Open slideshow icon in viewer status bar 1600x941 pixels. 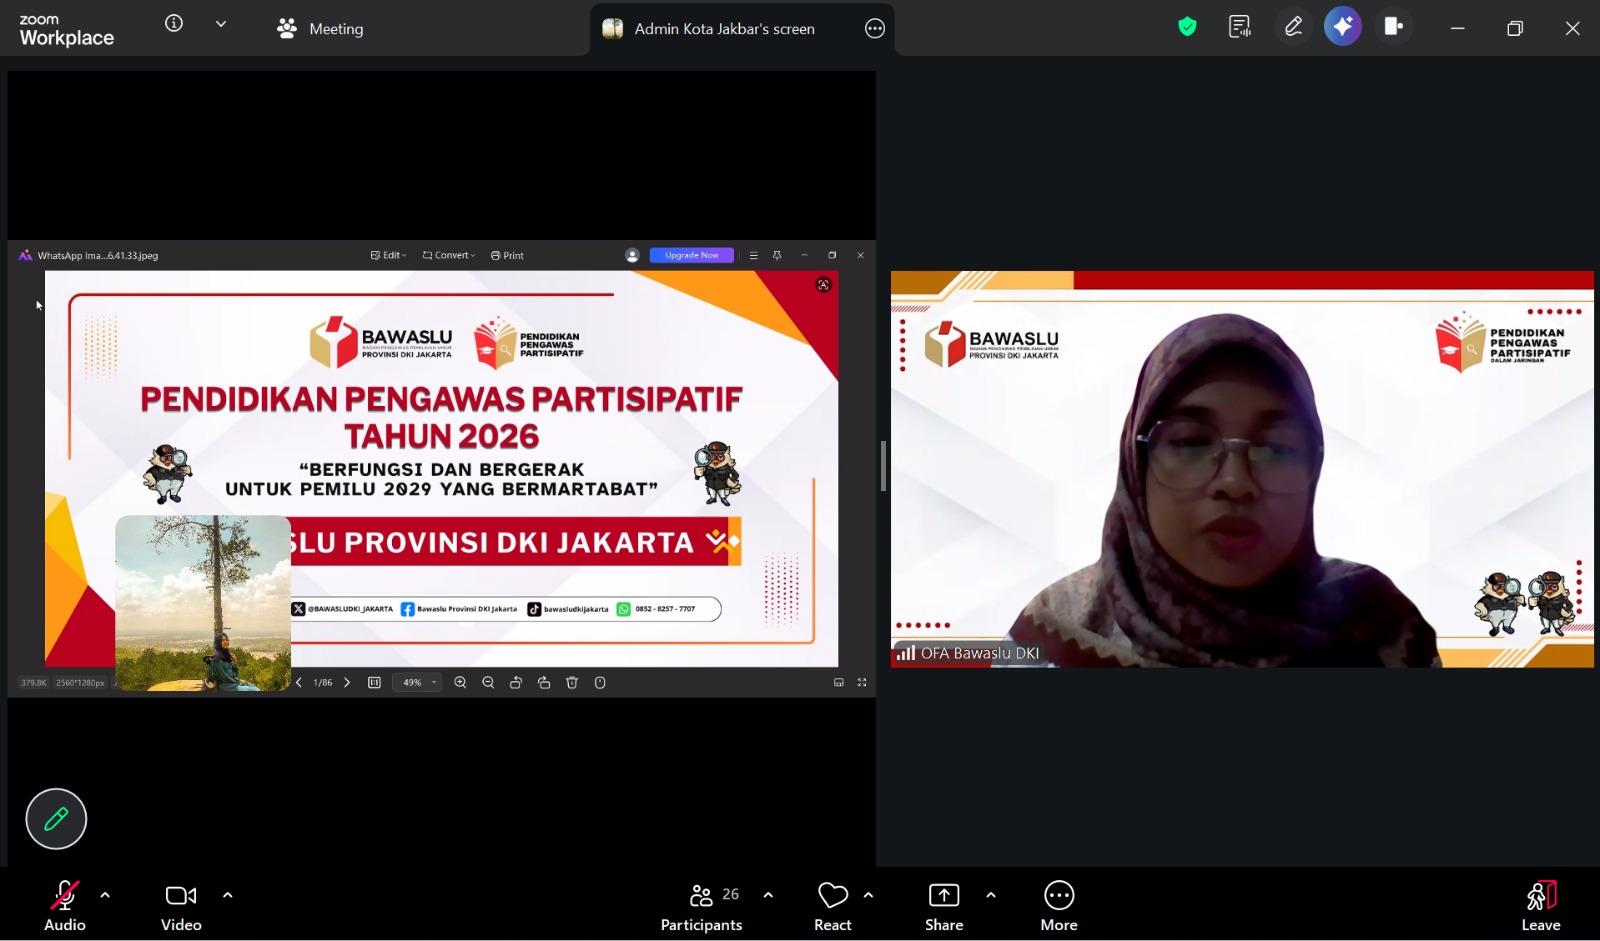(839, 683)
